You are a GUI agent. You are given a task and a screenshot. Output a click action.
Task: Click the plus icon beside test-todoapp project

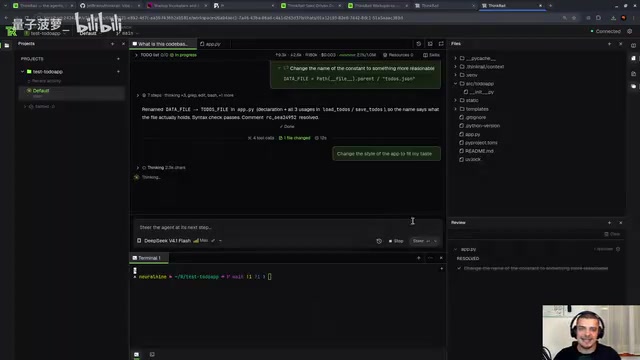pos(118,71)
